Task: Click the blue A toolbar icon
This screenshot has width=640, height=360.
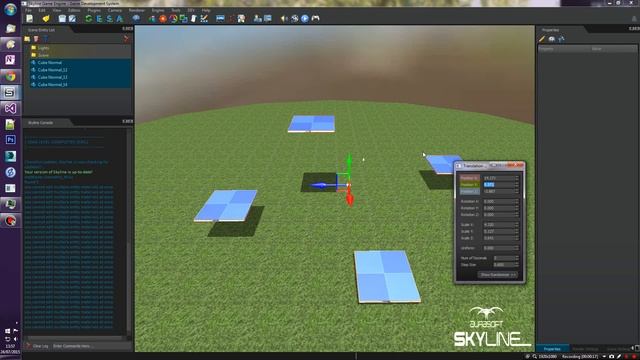Action: [x=120, y=18]
